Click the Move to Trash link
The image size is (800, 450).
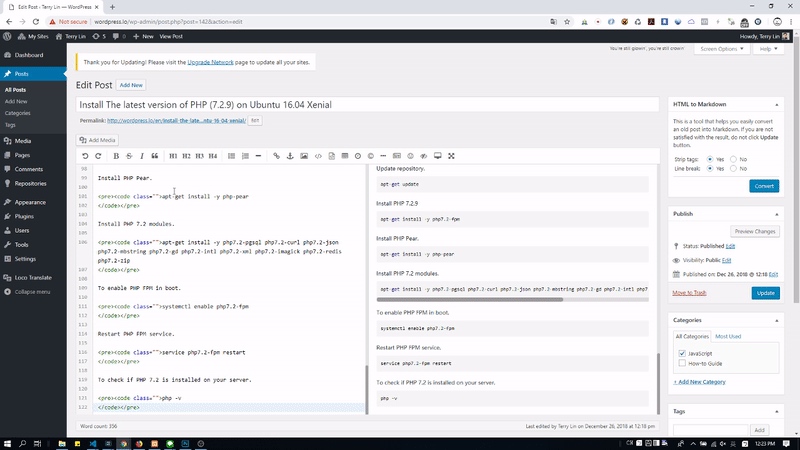point(691,293)
